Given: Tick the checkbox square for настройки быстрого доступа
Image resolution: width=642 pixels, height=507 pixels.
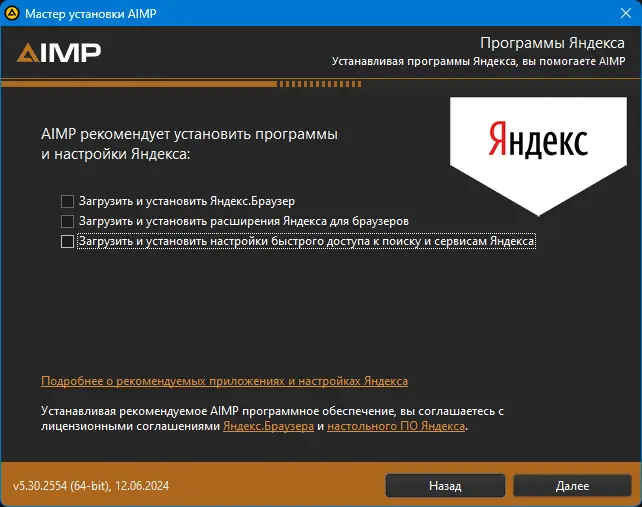Looking at the screenshot, I should click(x=67, y=241).
